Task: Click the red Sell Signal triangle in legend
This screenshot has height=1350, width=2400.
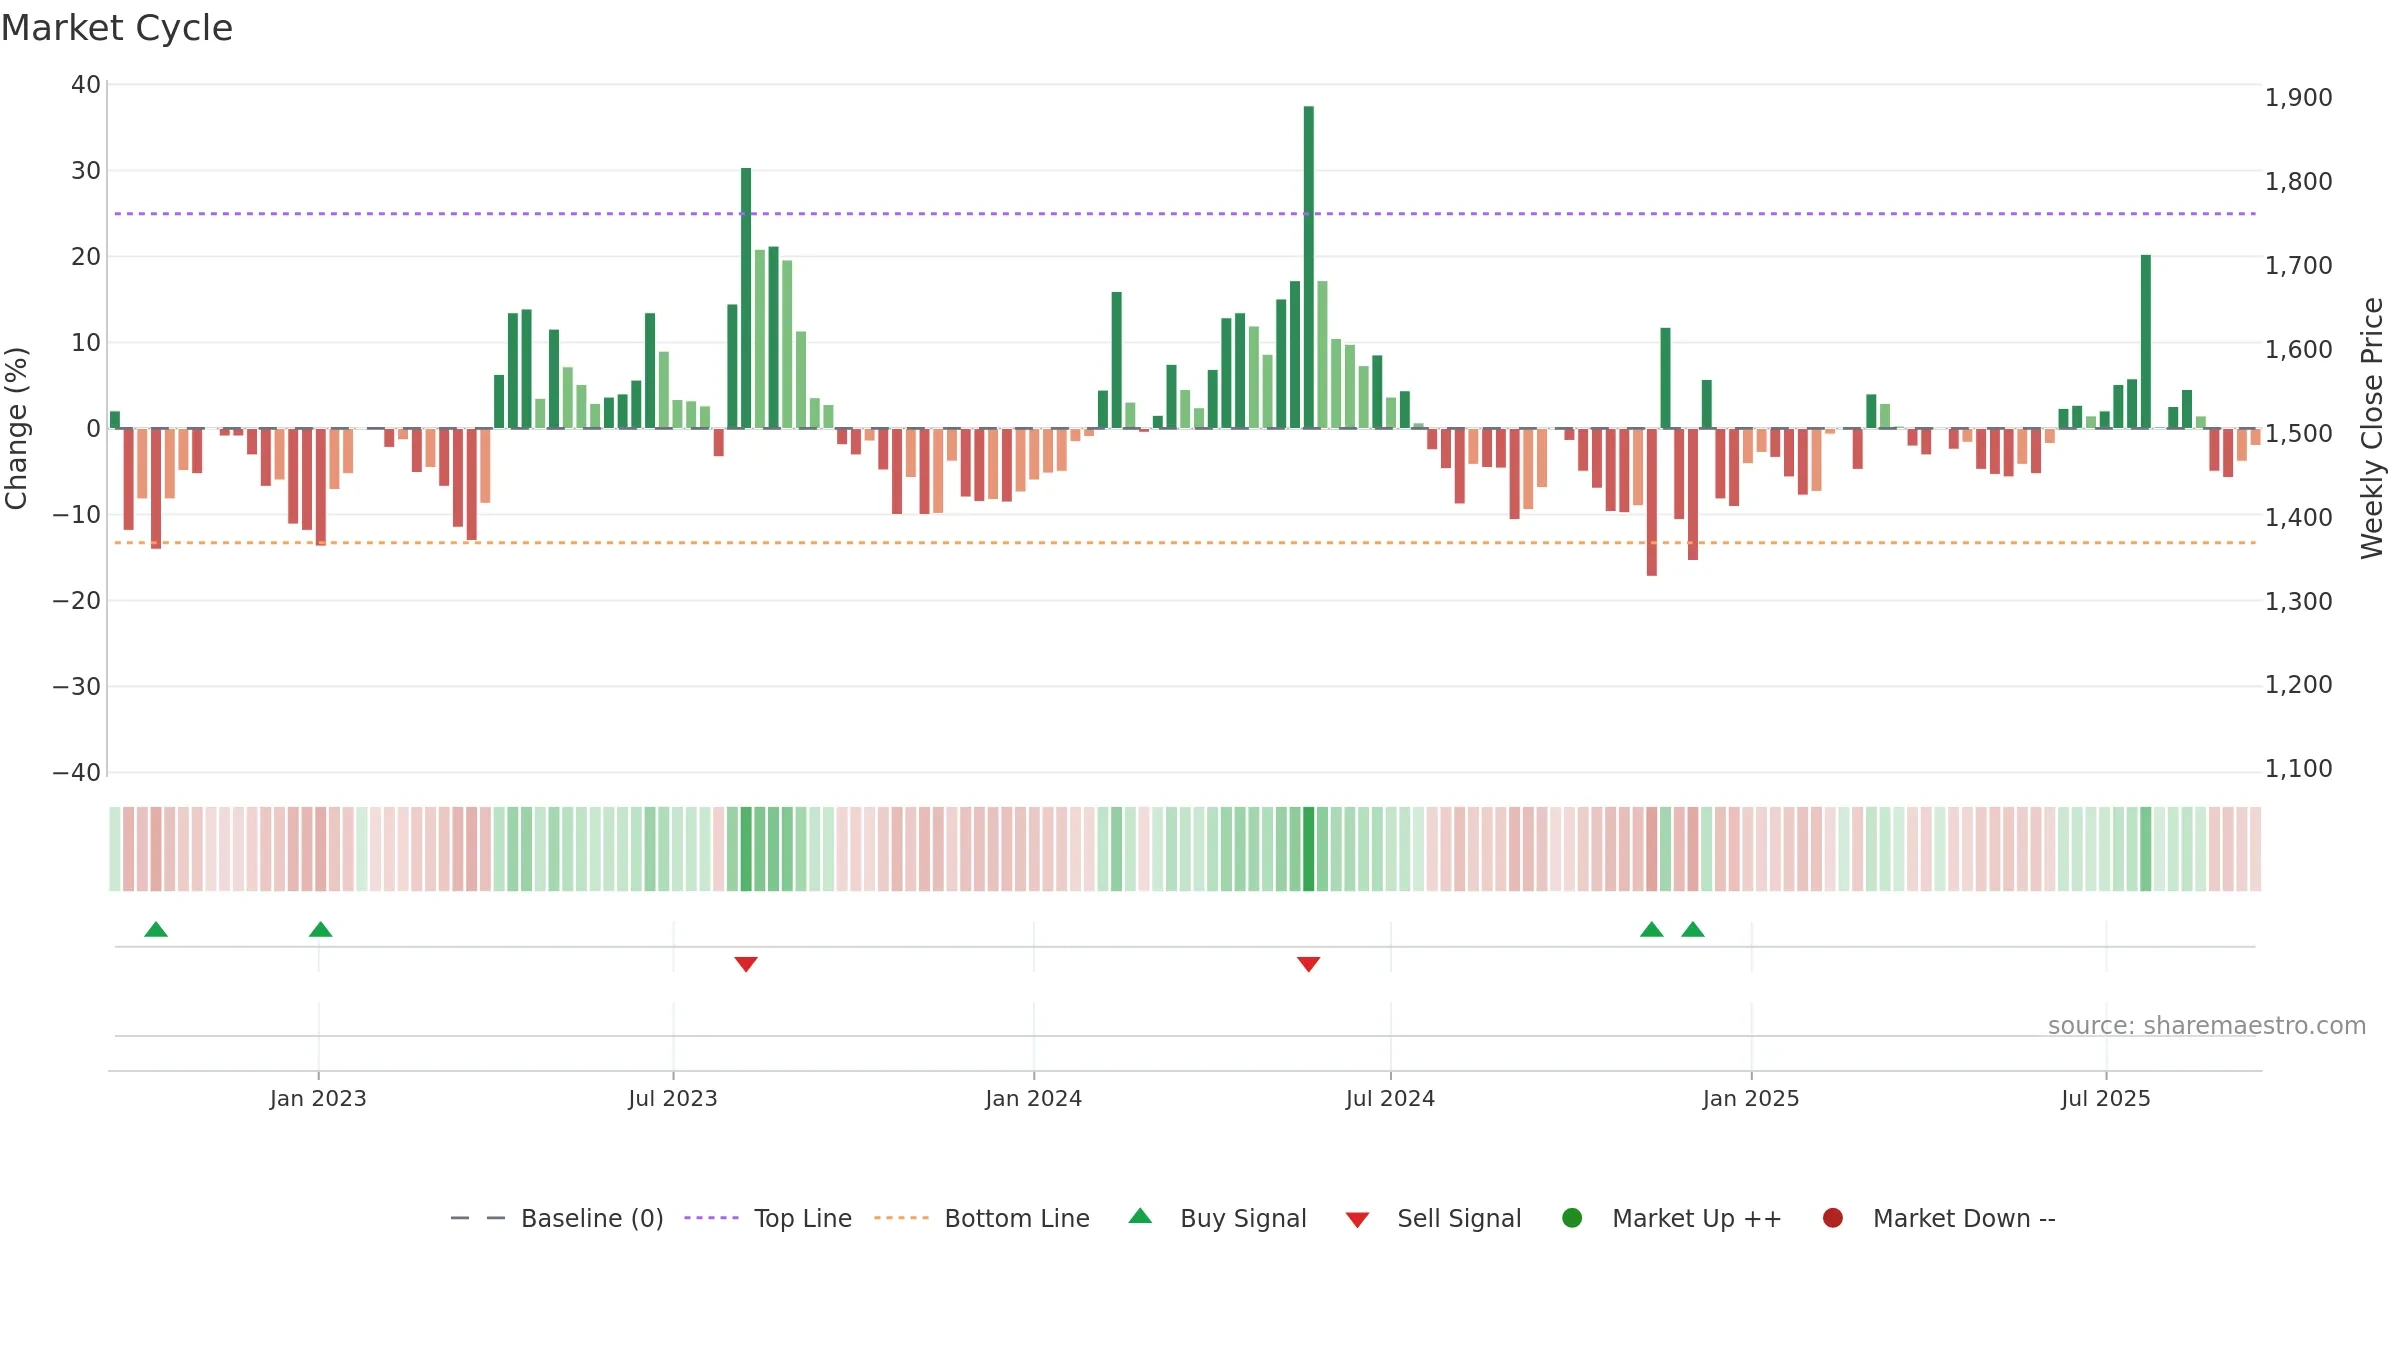Action: (1357, 1220)
